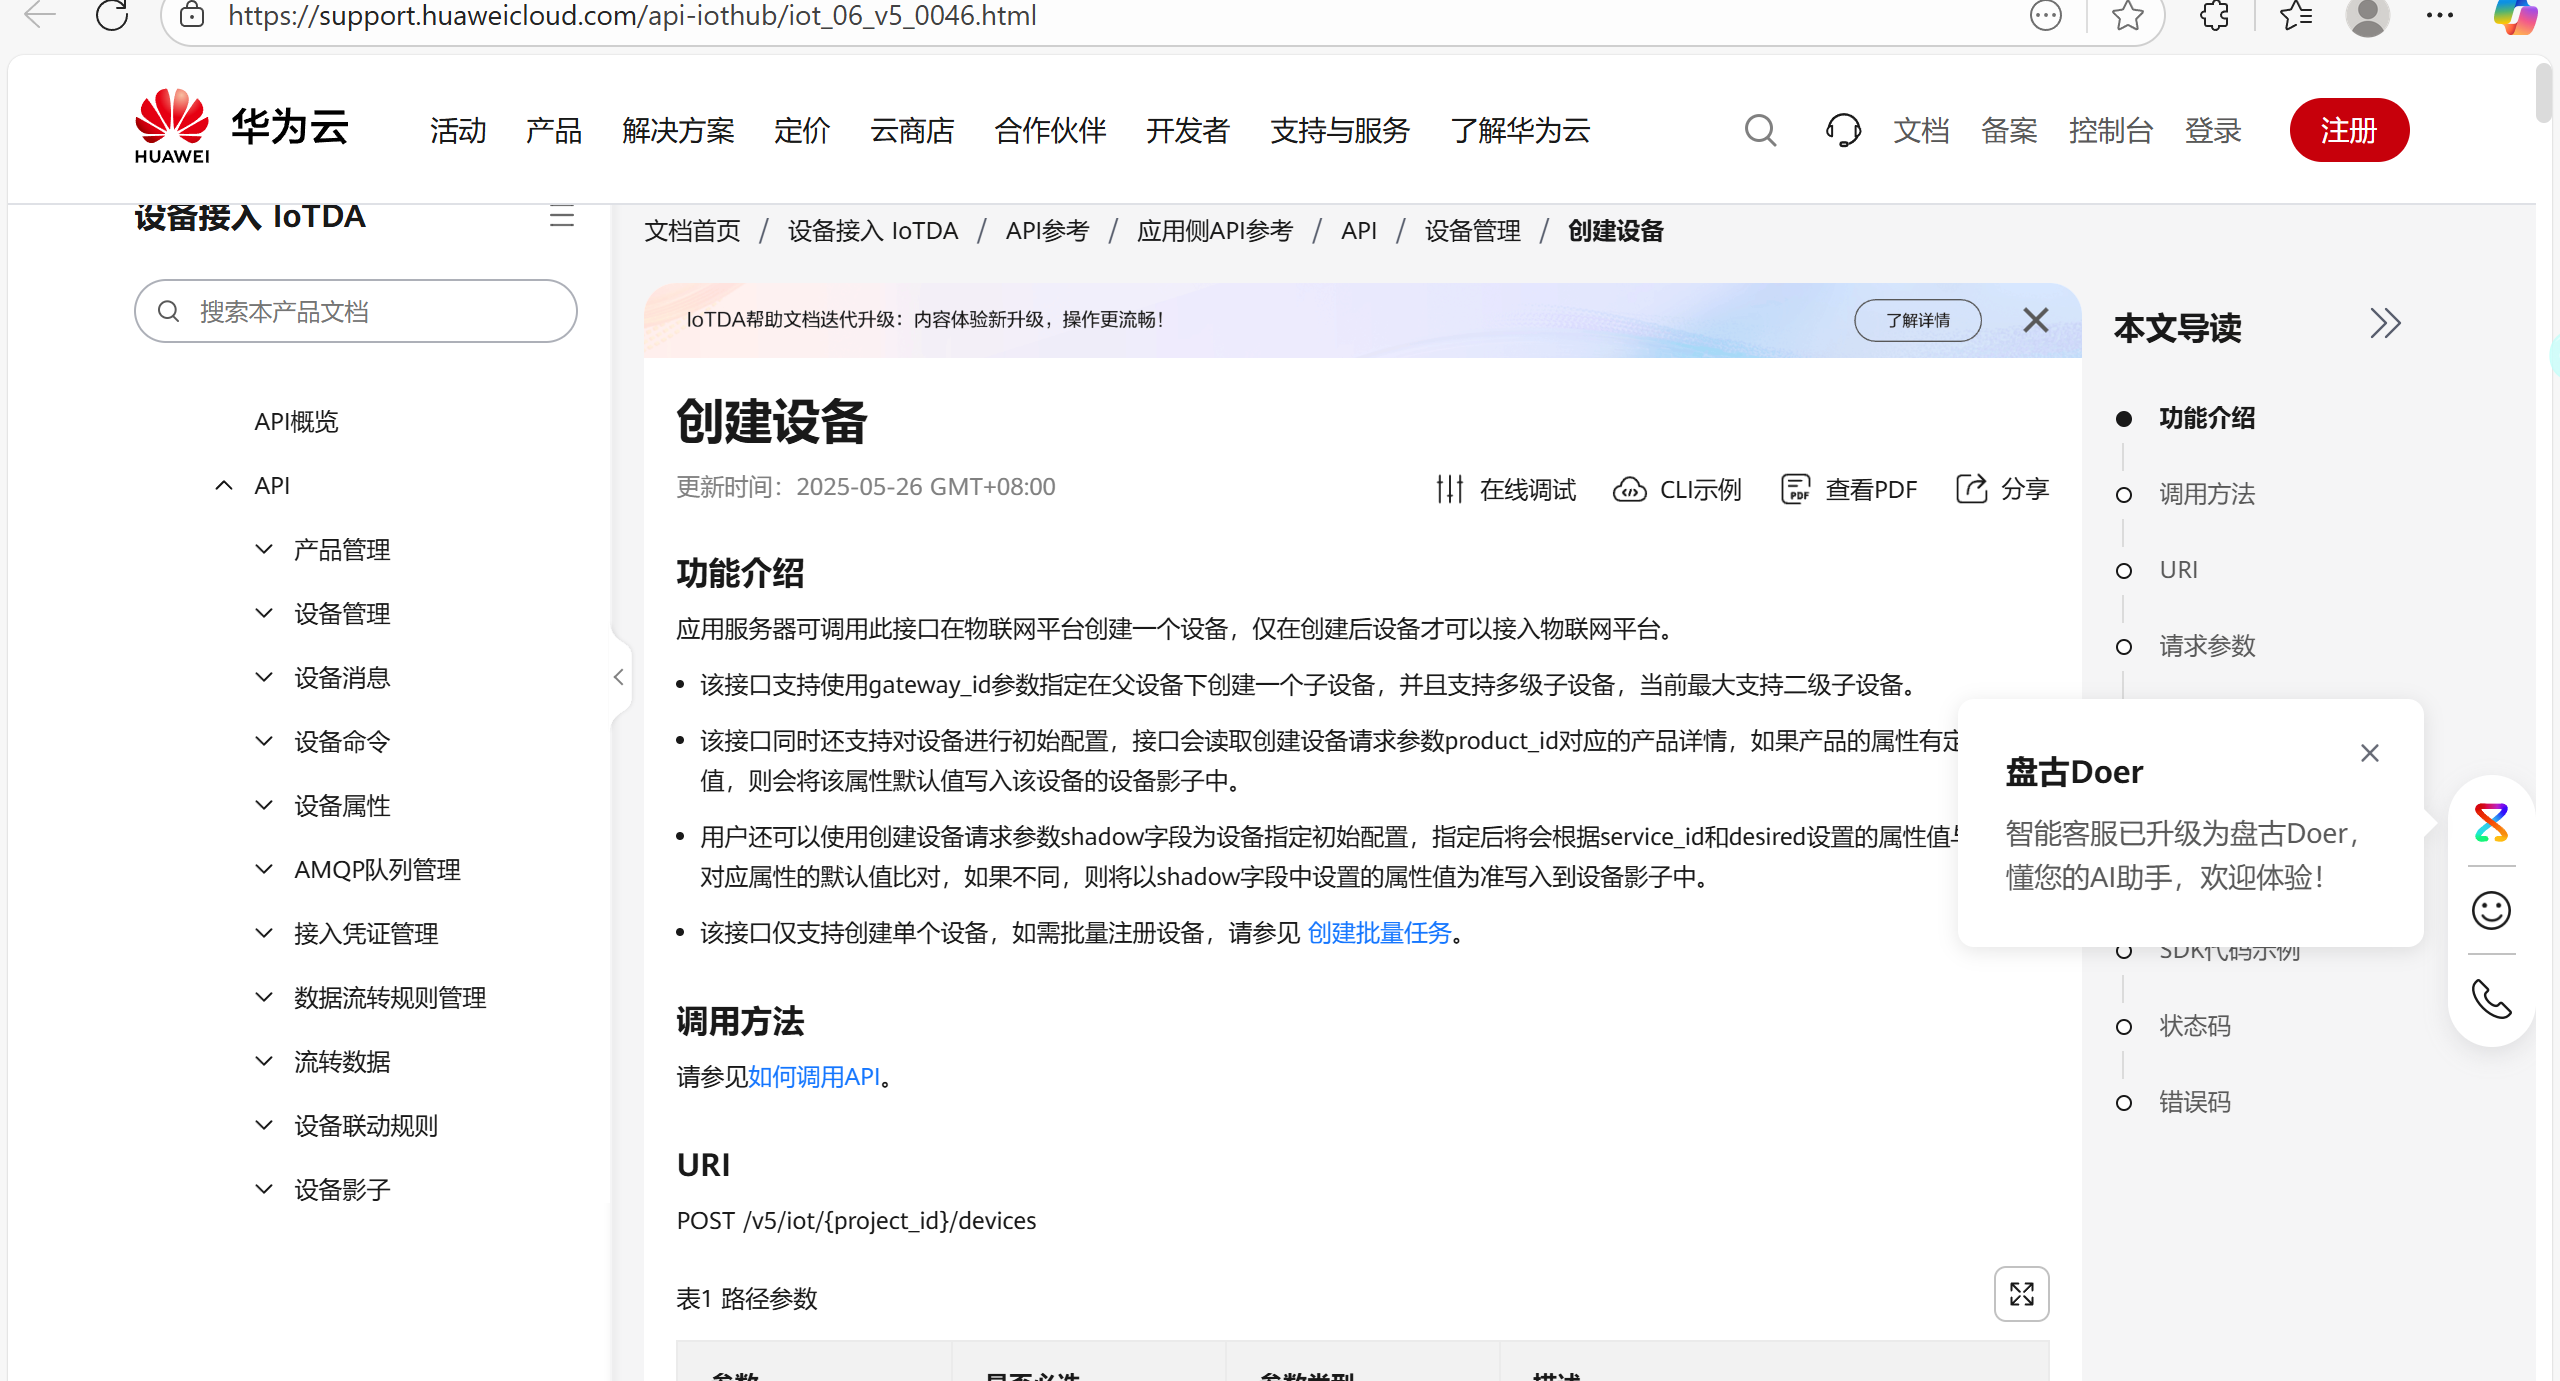Open API概览 in sidebar

(296, 421)
